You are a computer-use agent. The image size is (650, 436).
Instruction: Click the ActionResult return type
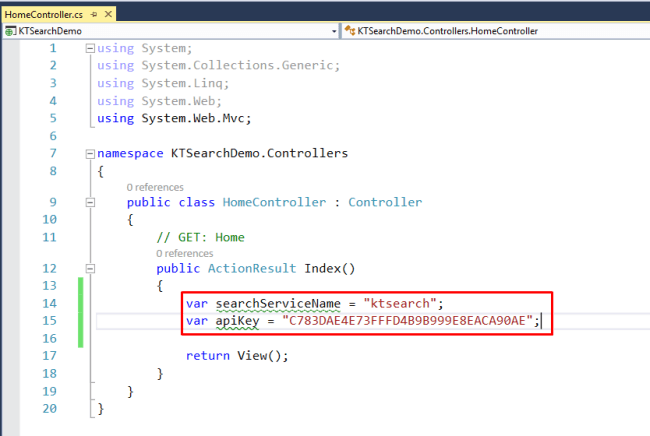252,269
